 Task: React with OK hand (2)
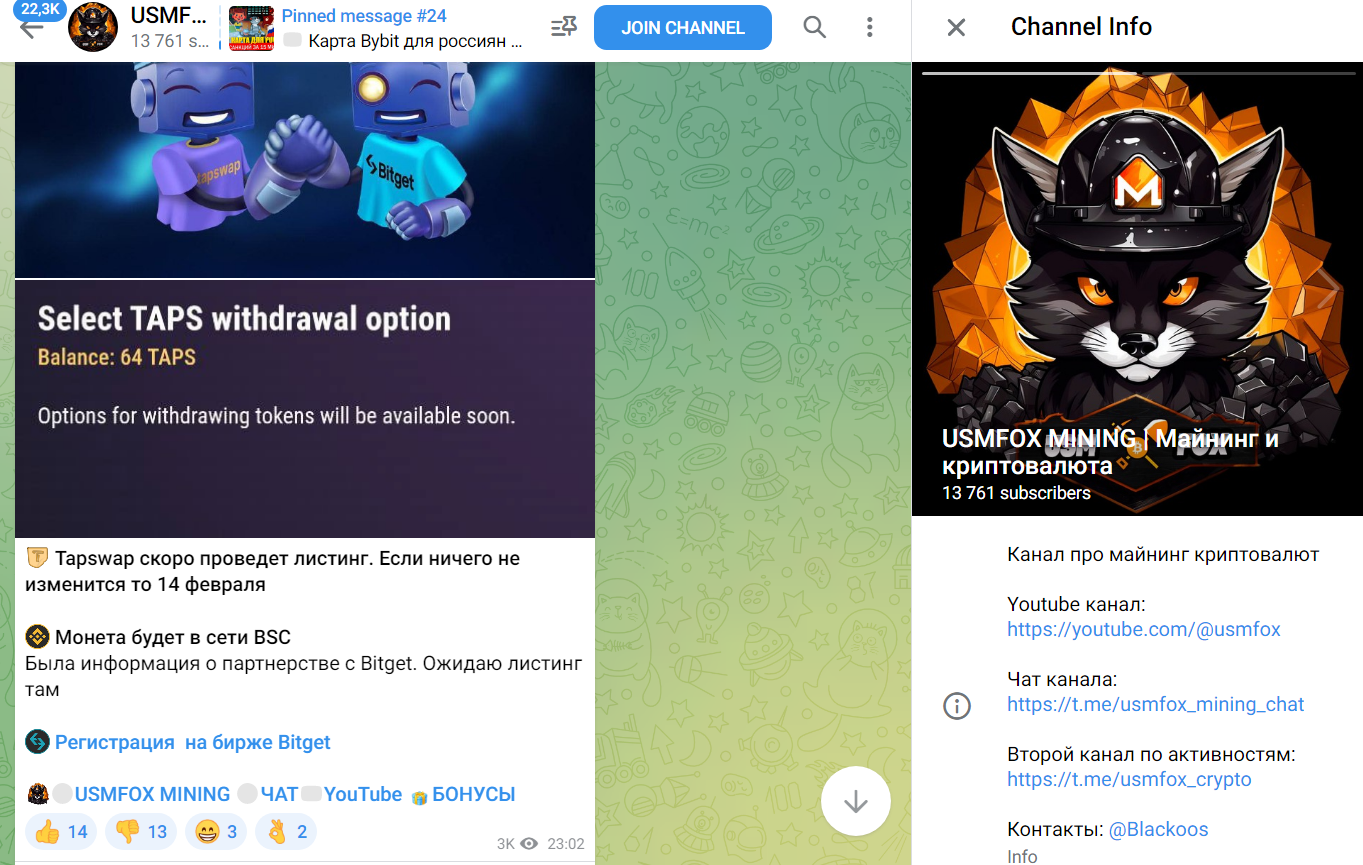(x=286, y=832)
